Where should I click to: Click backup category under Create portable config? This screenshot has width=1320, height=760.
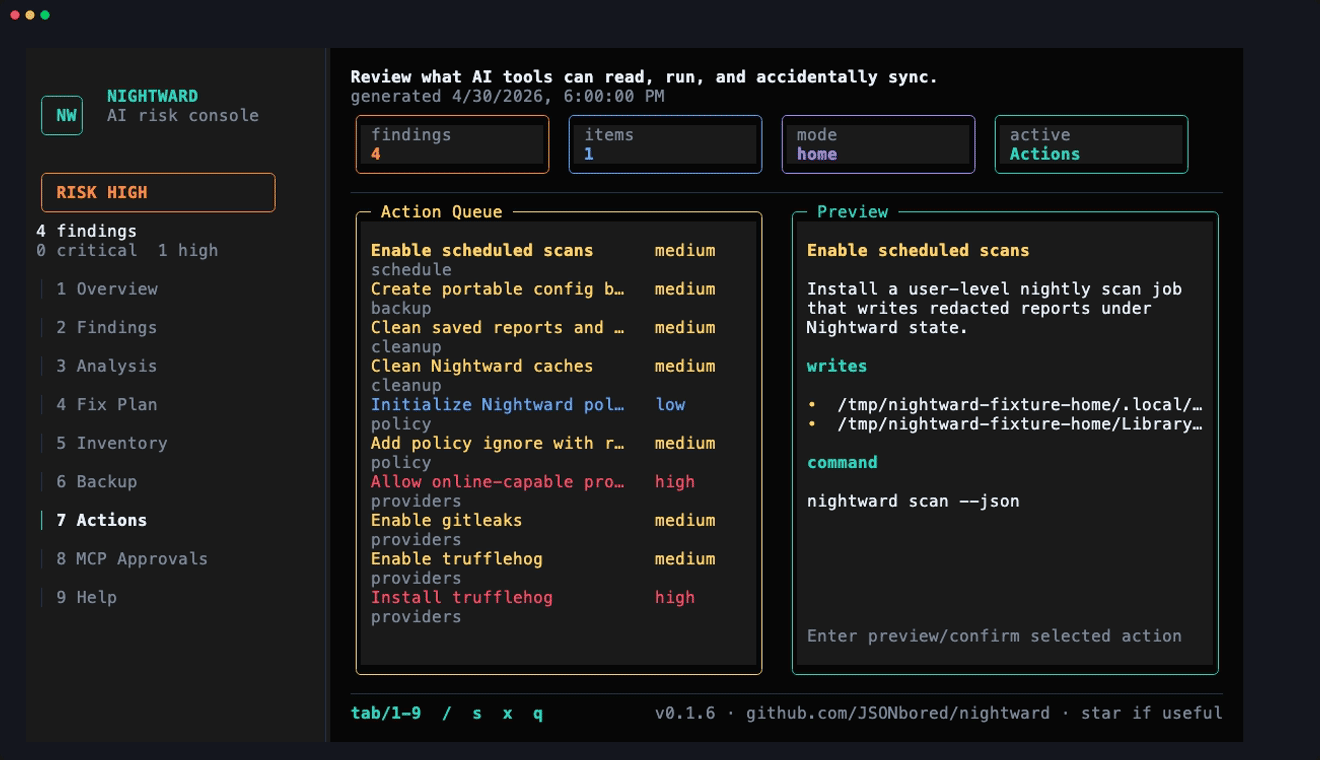tap(401, 308)
